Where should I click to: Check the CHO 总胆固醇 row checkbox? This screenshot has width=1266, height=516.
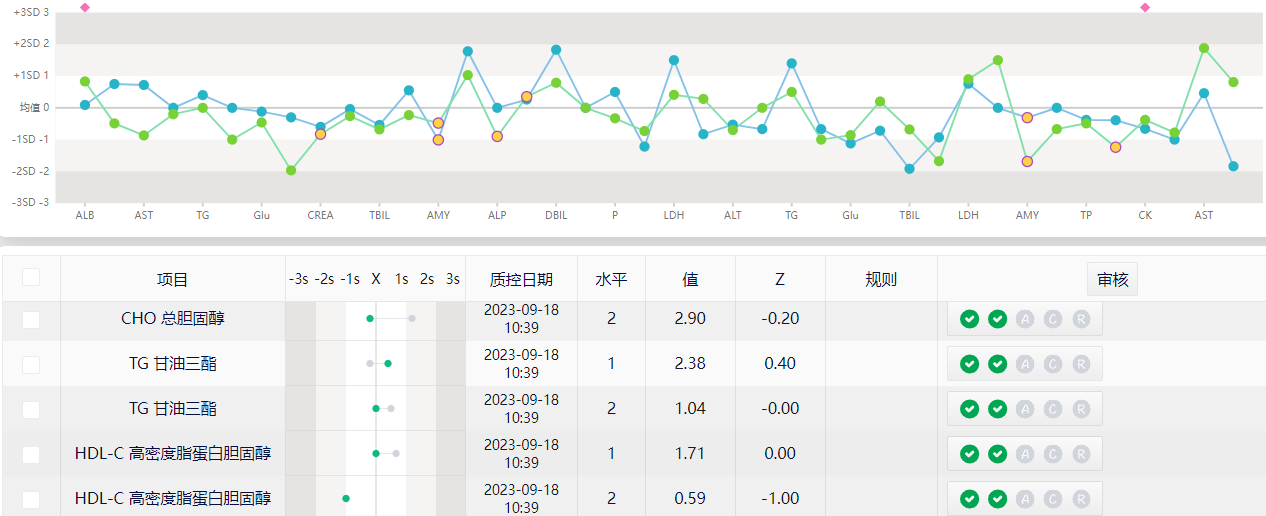(x=31, y=319)
